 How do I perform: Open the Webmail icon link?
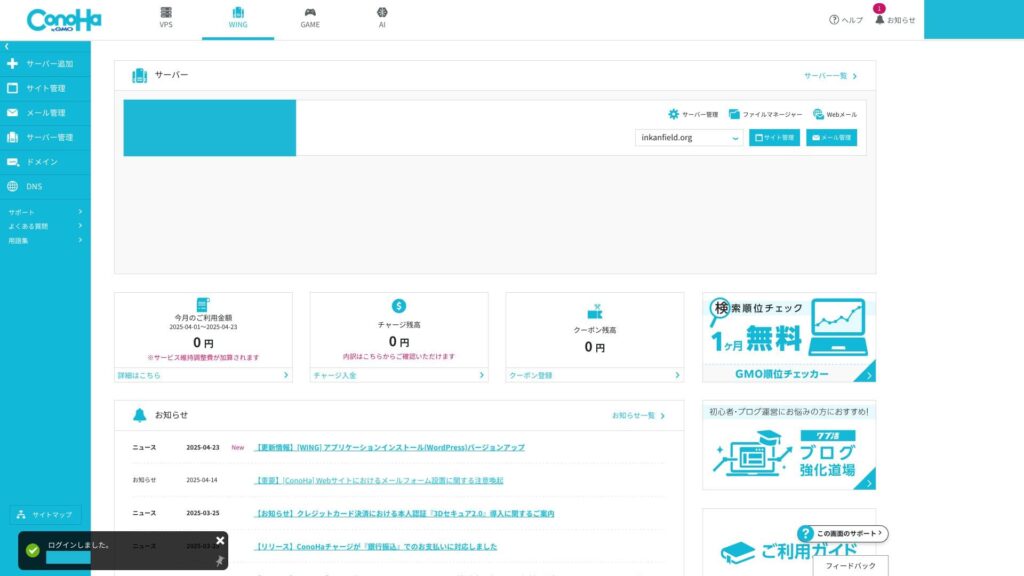(x=818, y=114)
